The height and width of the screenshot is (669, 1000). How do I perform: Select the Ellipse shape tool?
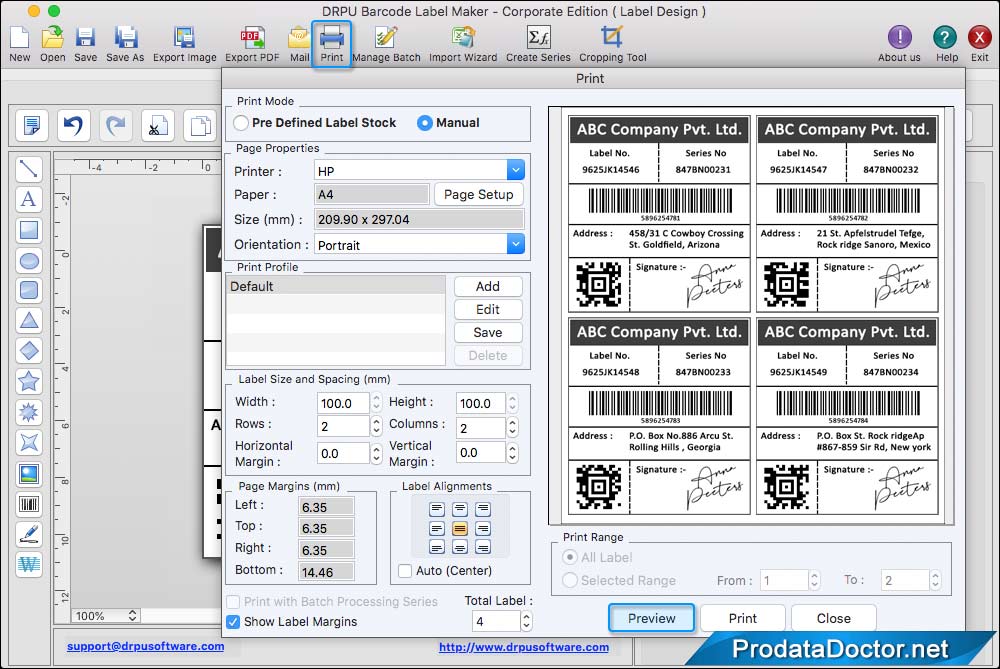point(29,261)
